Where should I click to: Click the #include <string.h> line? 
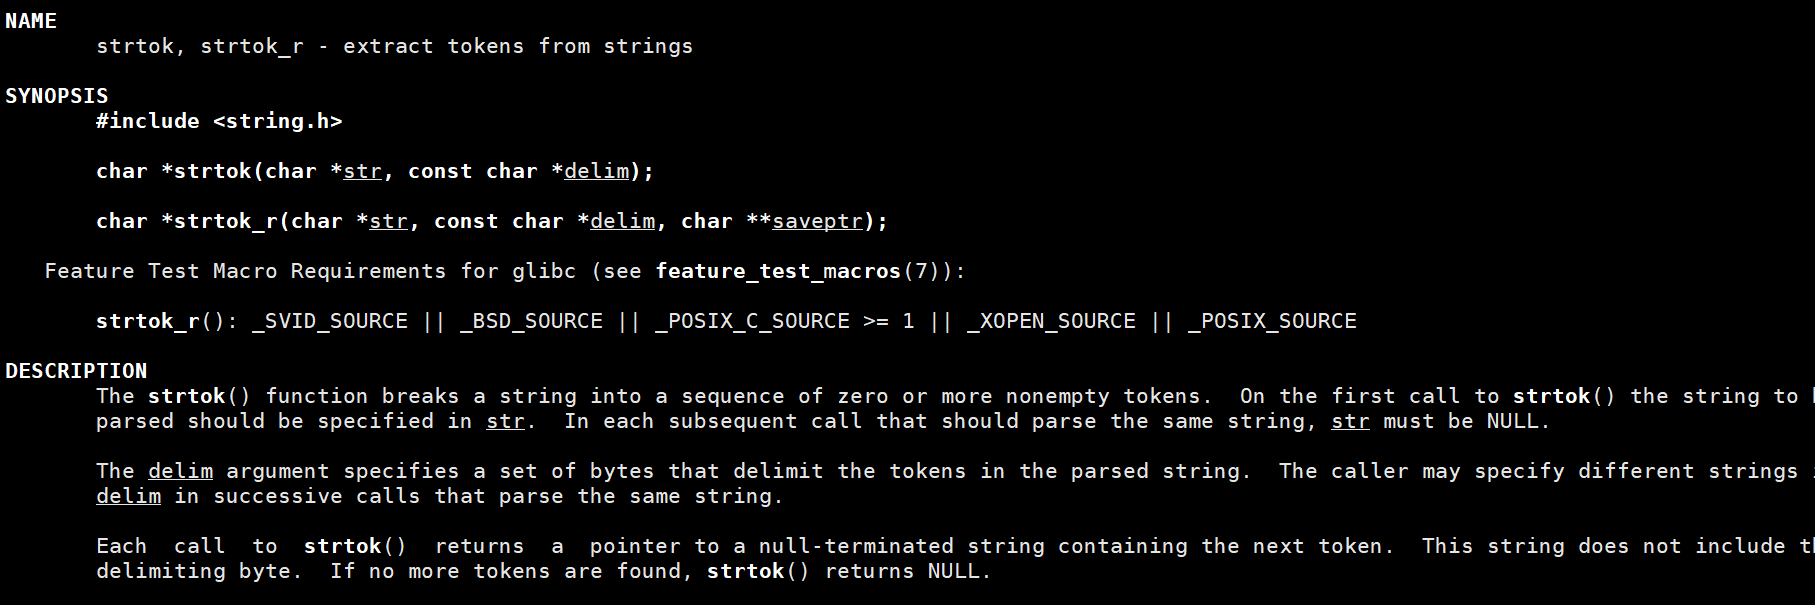[x=219, y=121]
